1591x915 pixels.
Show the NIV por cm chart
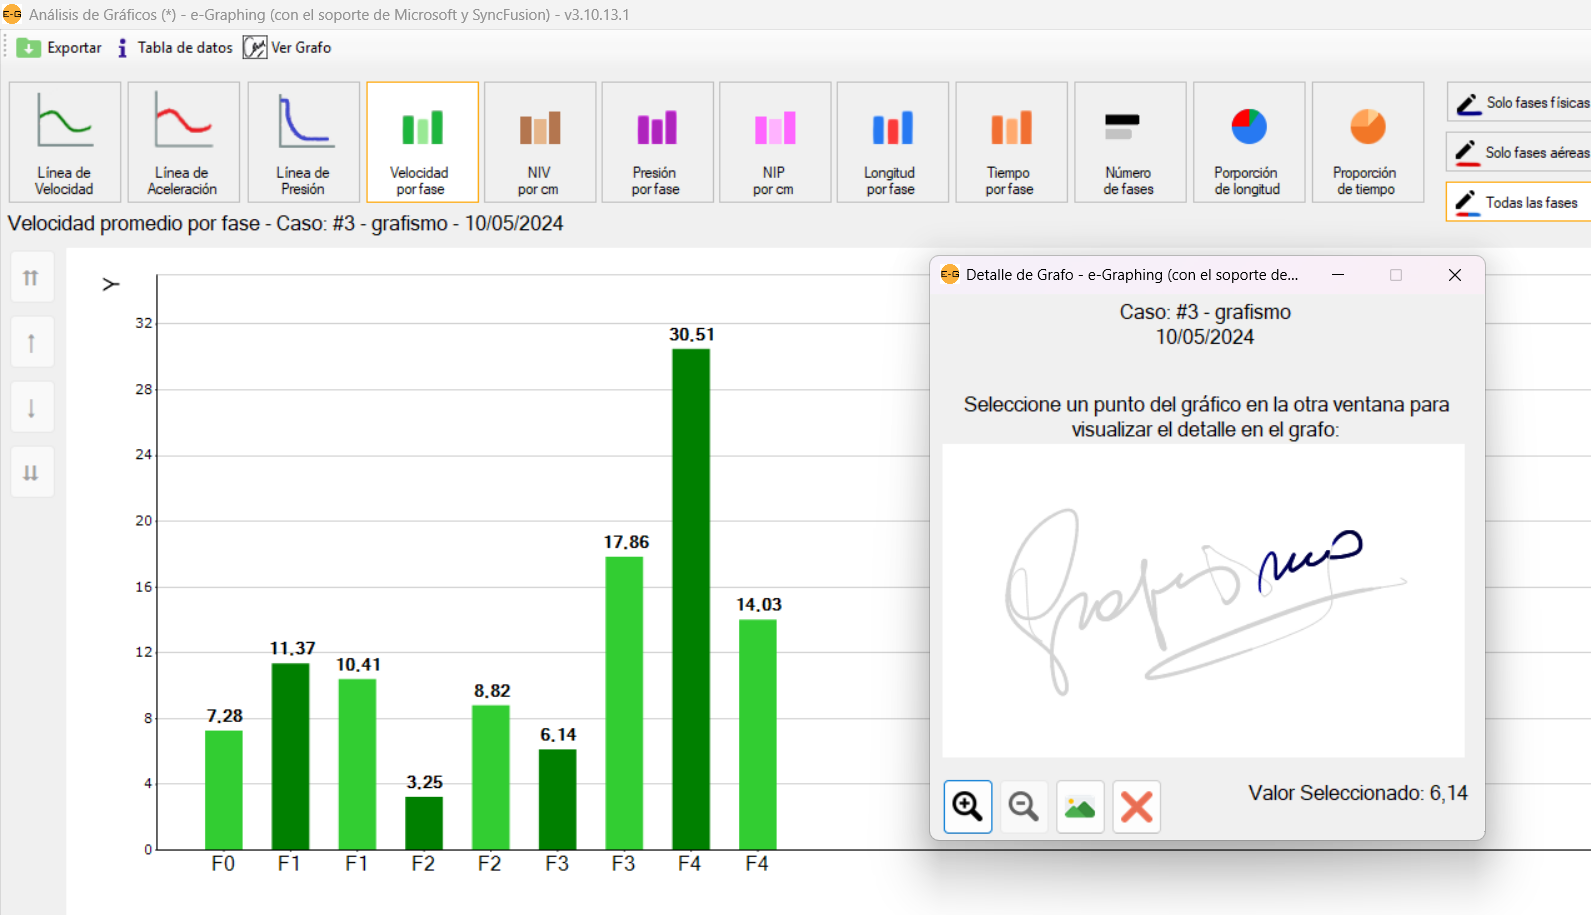(x=539, y=142)
